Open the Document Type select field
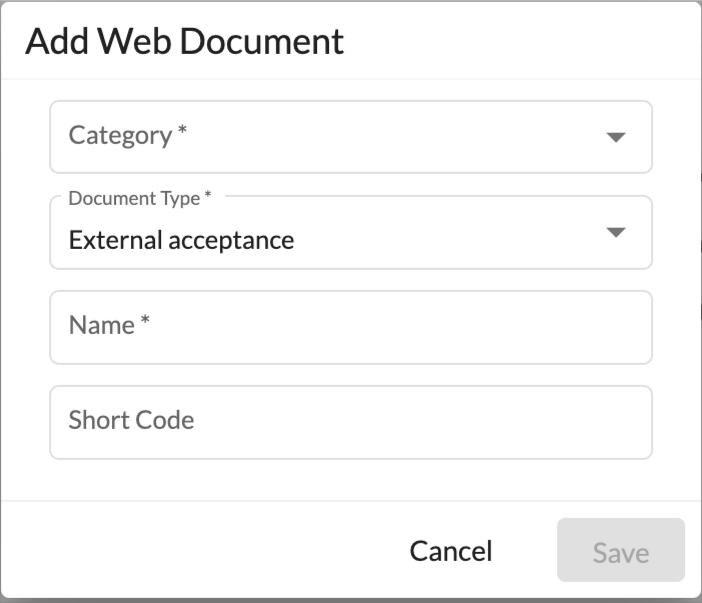The width and height of the screenshot is (702, 603). pos(351,232)
